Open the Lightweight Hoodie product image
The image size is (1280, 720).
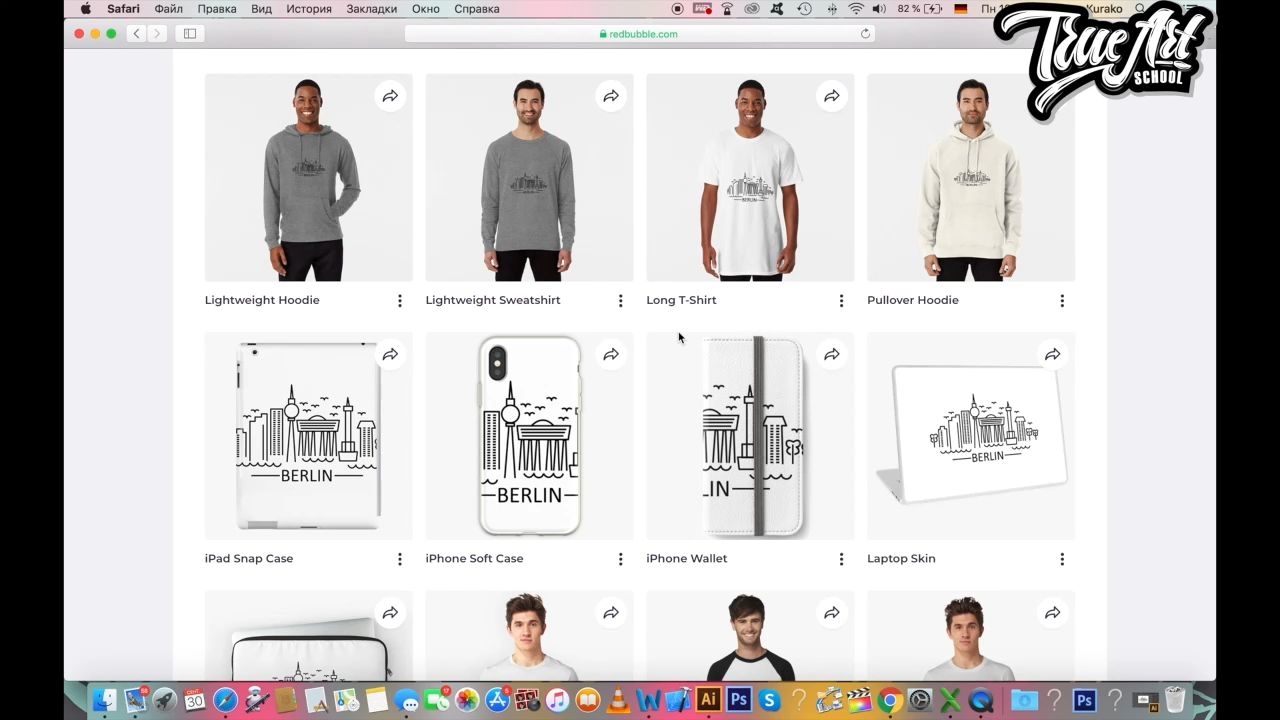click(309, 177)
